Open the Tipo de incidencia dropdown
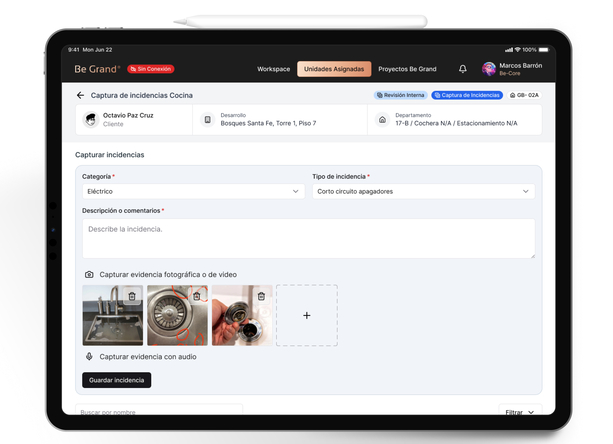613x444 pixels. 423,191
